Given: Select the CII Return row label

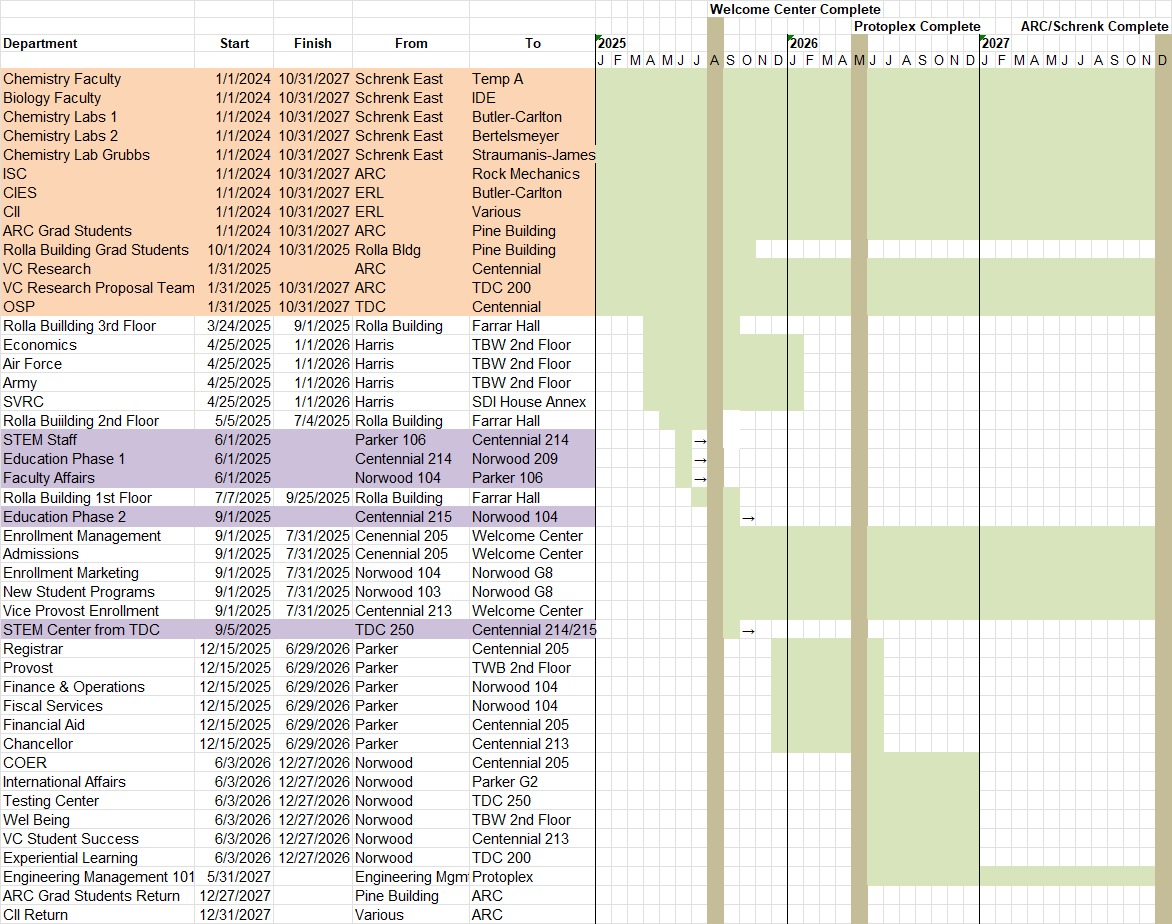Looking at the screenshot, I should click(x=36, y=915).
